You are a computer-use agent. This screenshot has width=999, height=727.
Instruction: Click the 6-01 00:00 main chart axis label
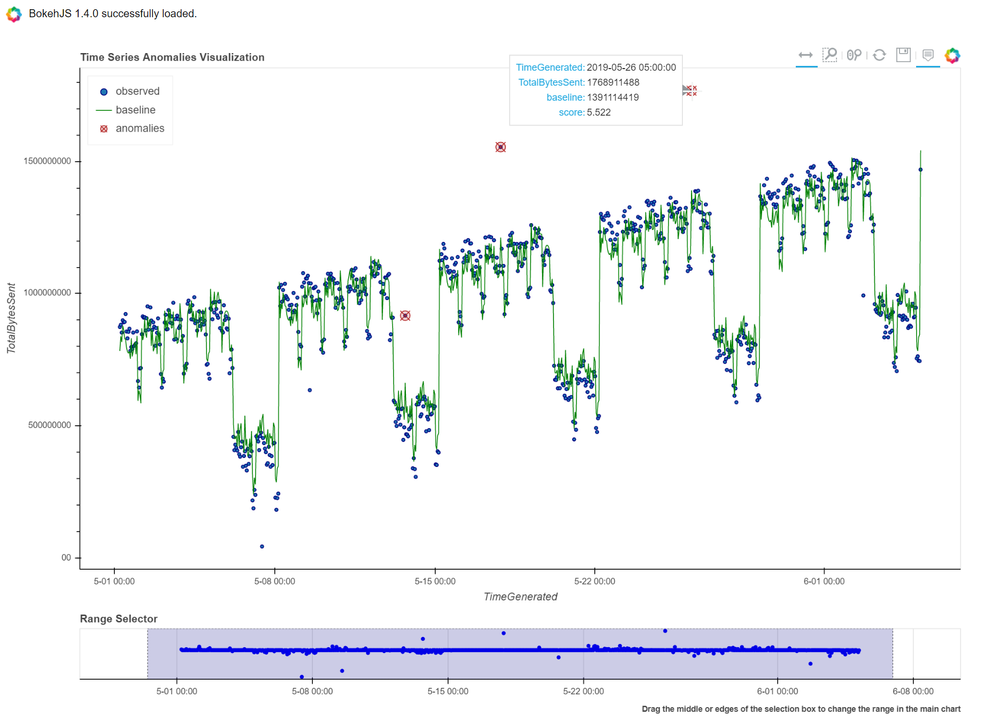824,581
